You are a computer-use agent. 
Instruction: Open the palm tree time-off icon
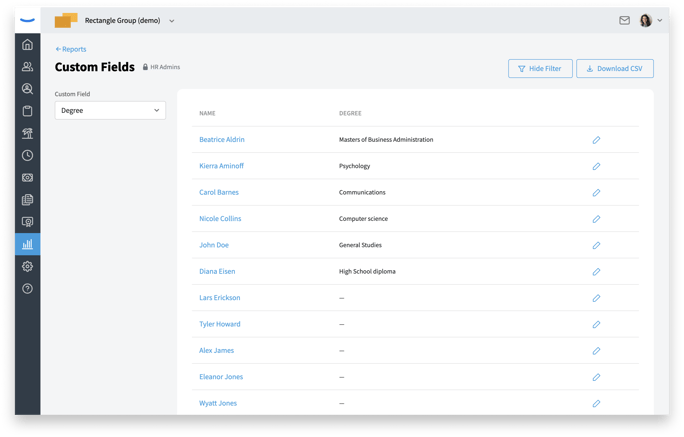coord(27,133)
